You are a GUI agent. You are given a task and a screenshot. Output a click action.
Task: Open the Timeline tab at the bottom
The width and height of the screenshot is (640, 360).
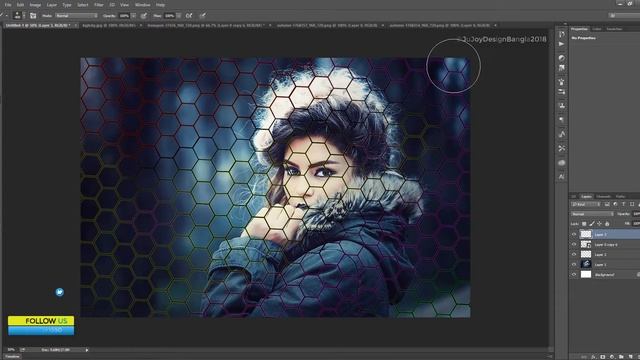pyautogui.click(x=12, y=357)
